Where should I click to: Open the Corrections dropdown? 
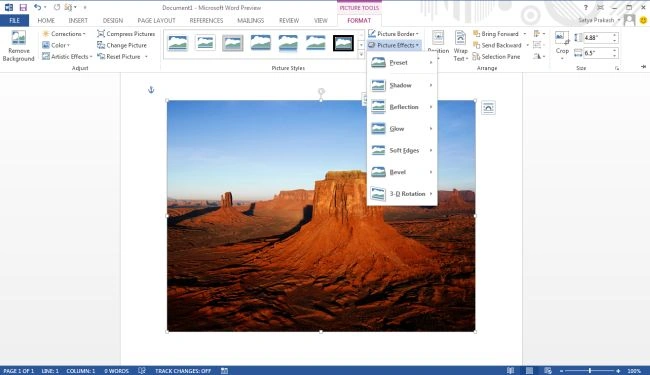(x=64, y=34)
